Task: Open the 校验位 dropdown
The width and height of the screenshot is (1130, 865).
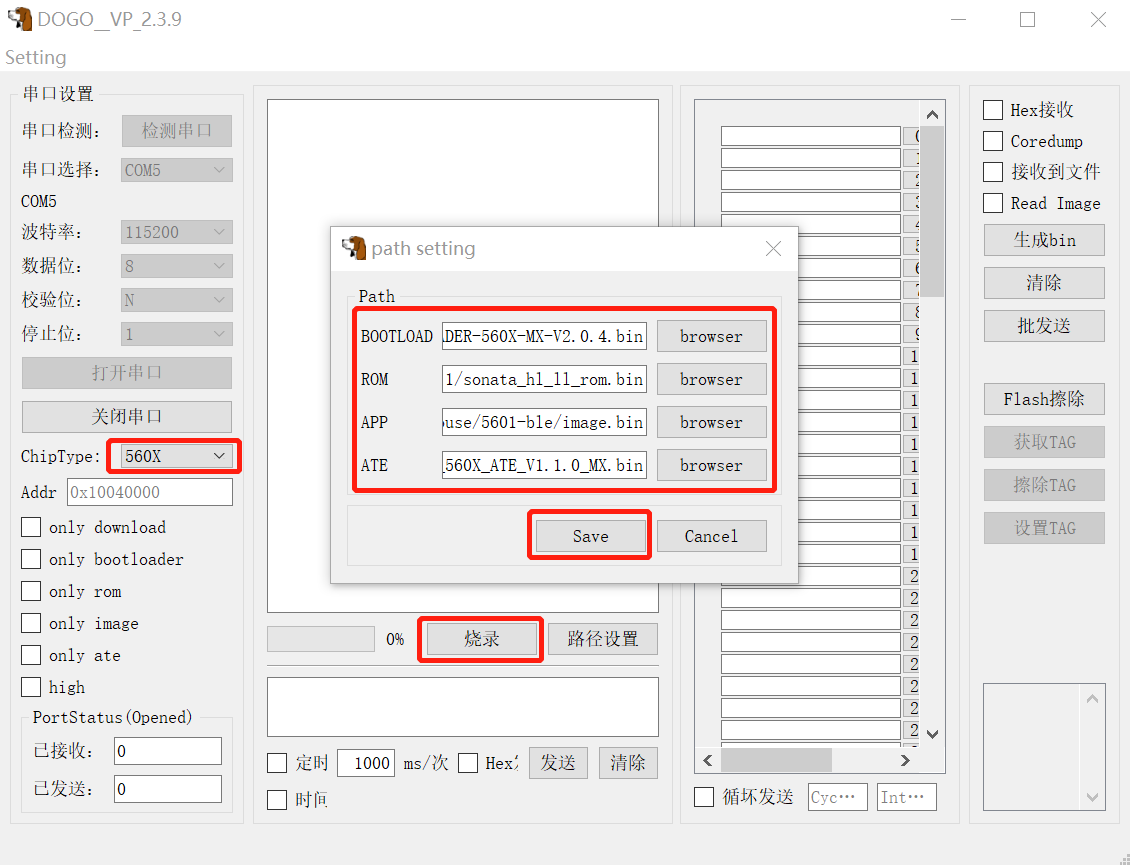Action: [177, 300]
